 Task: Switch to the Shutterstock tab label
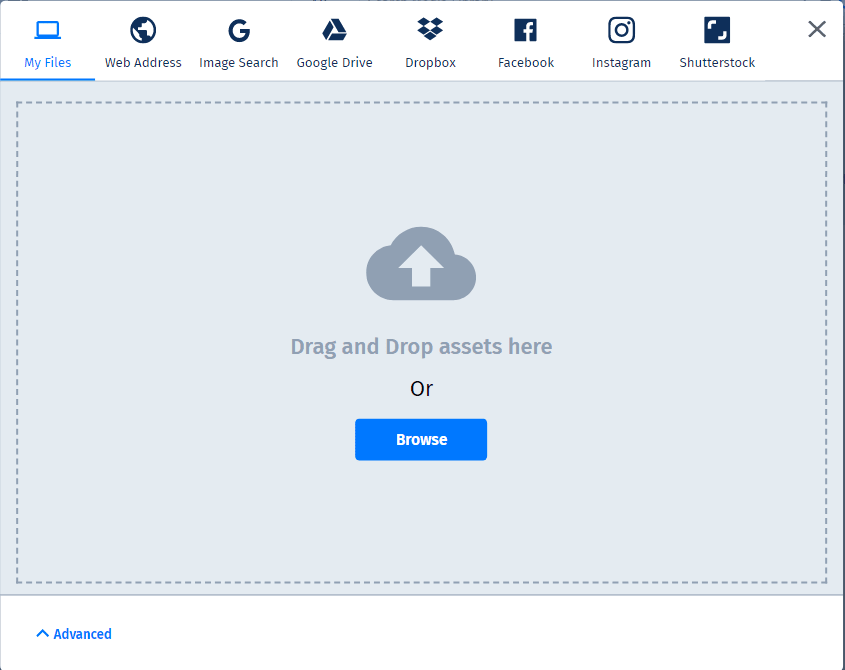pyautogui.click(x=717, y=63)
